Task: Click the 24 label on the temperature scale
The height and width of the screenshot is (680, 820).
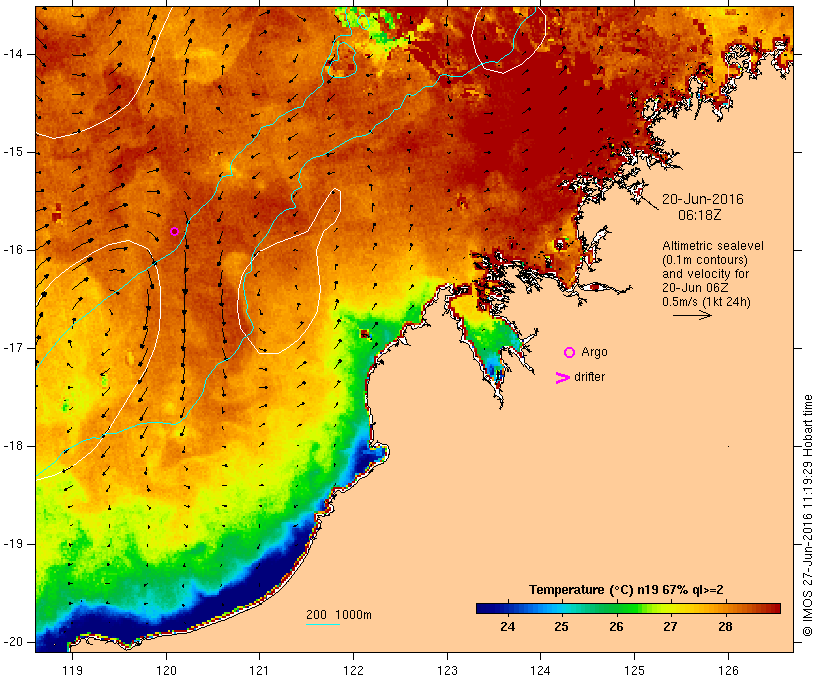Action: pyautogui.click(x=507, y=627)
